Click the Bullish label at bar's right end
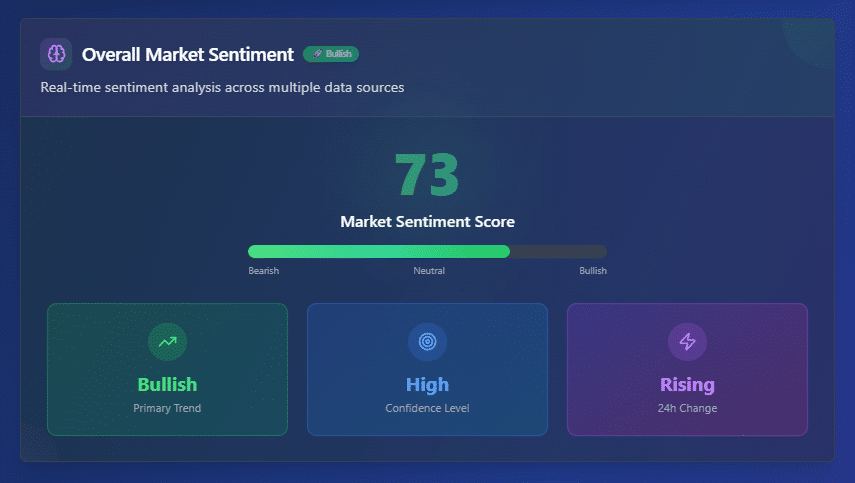855x483 pixels. click(592, 271)
